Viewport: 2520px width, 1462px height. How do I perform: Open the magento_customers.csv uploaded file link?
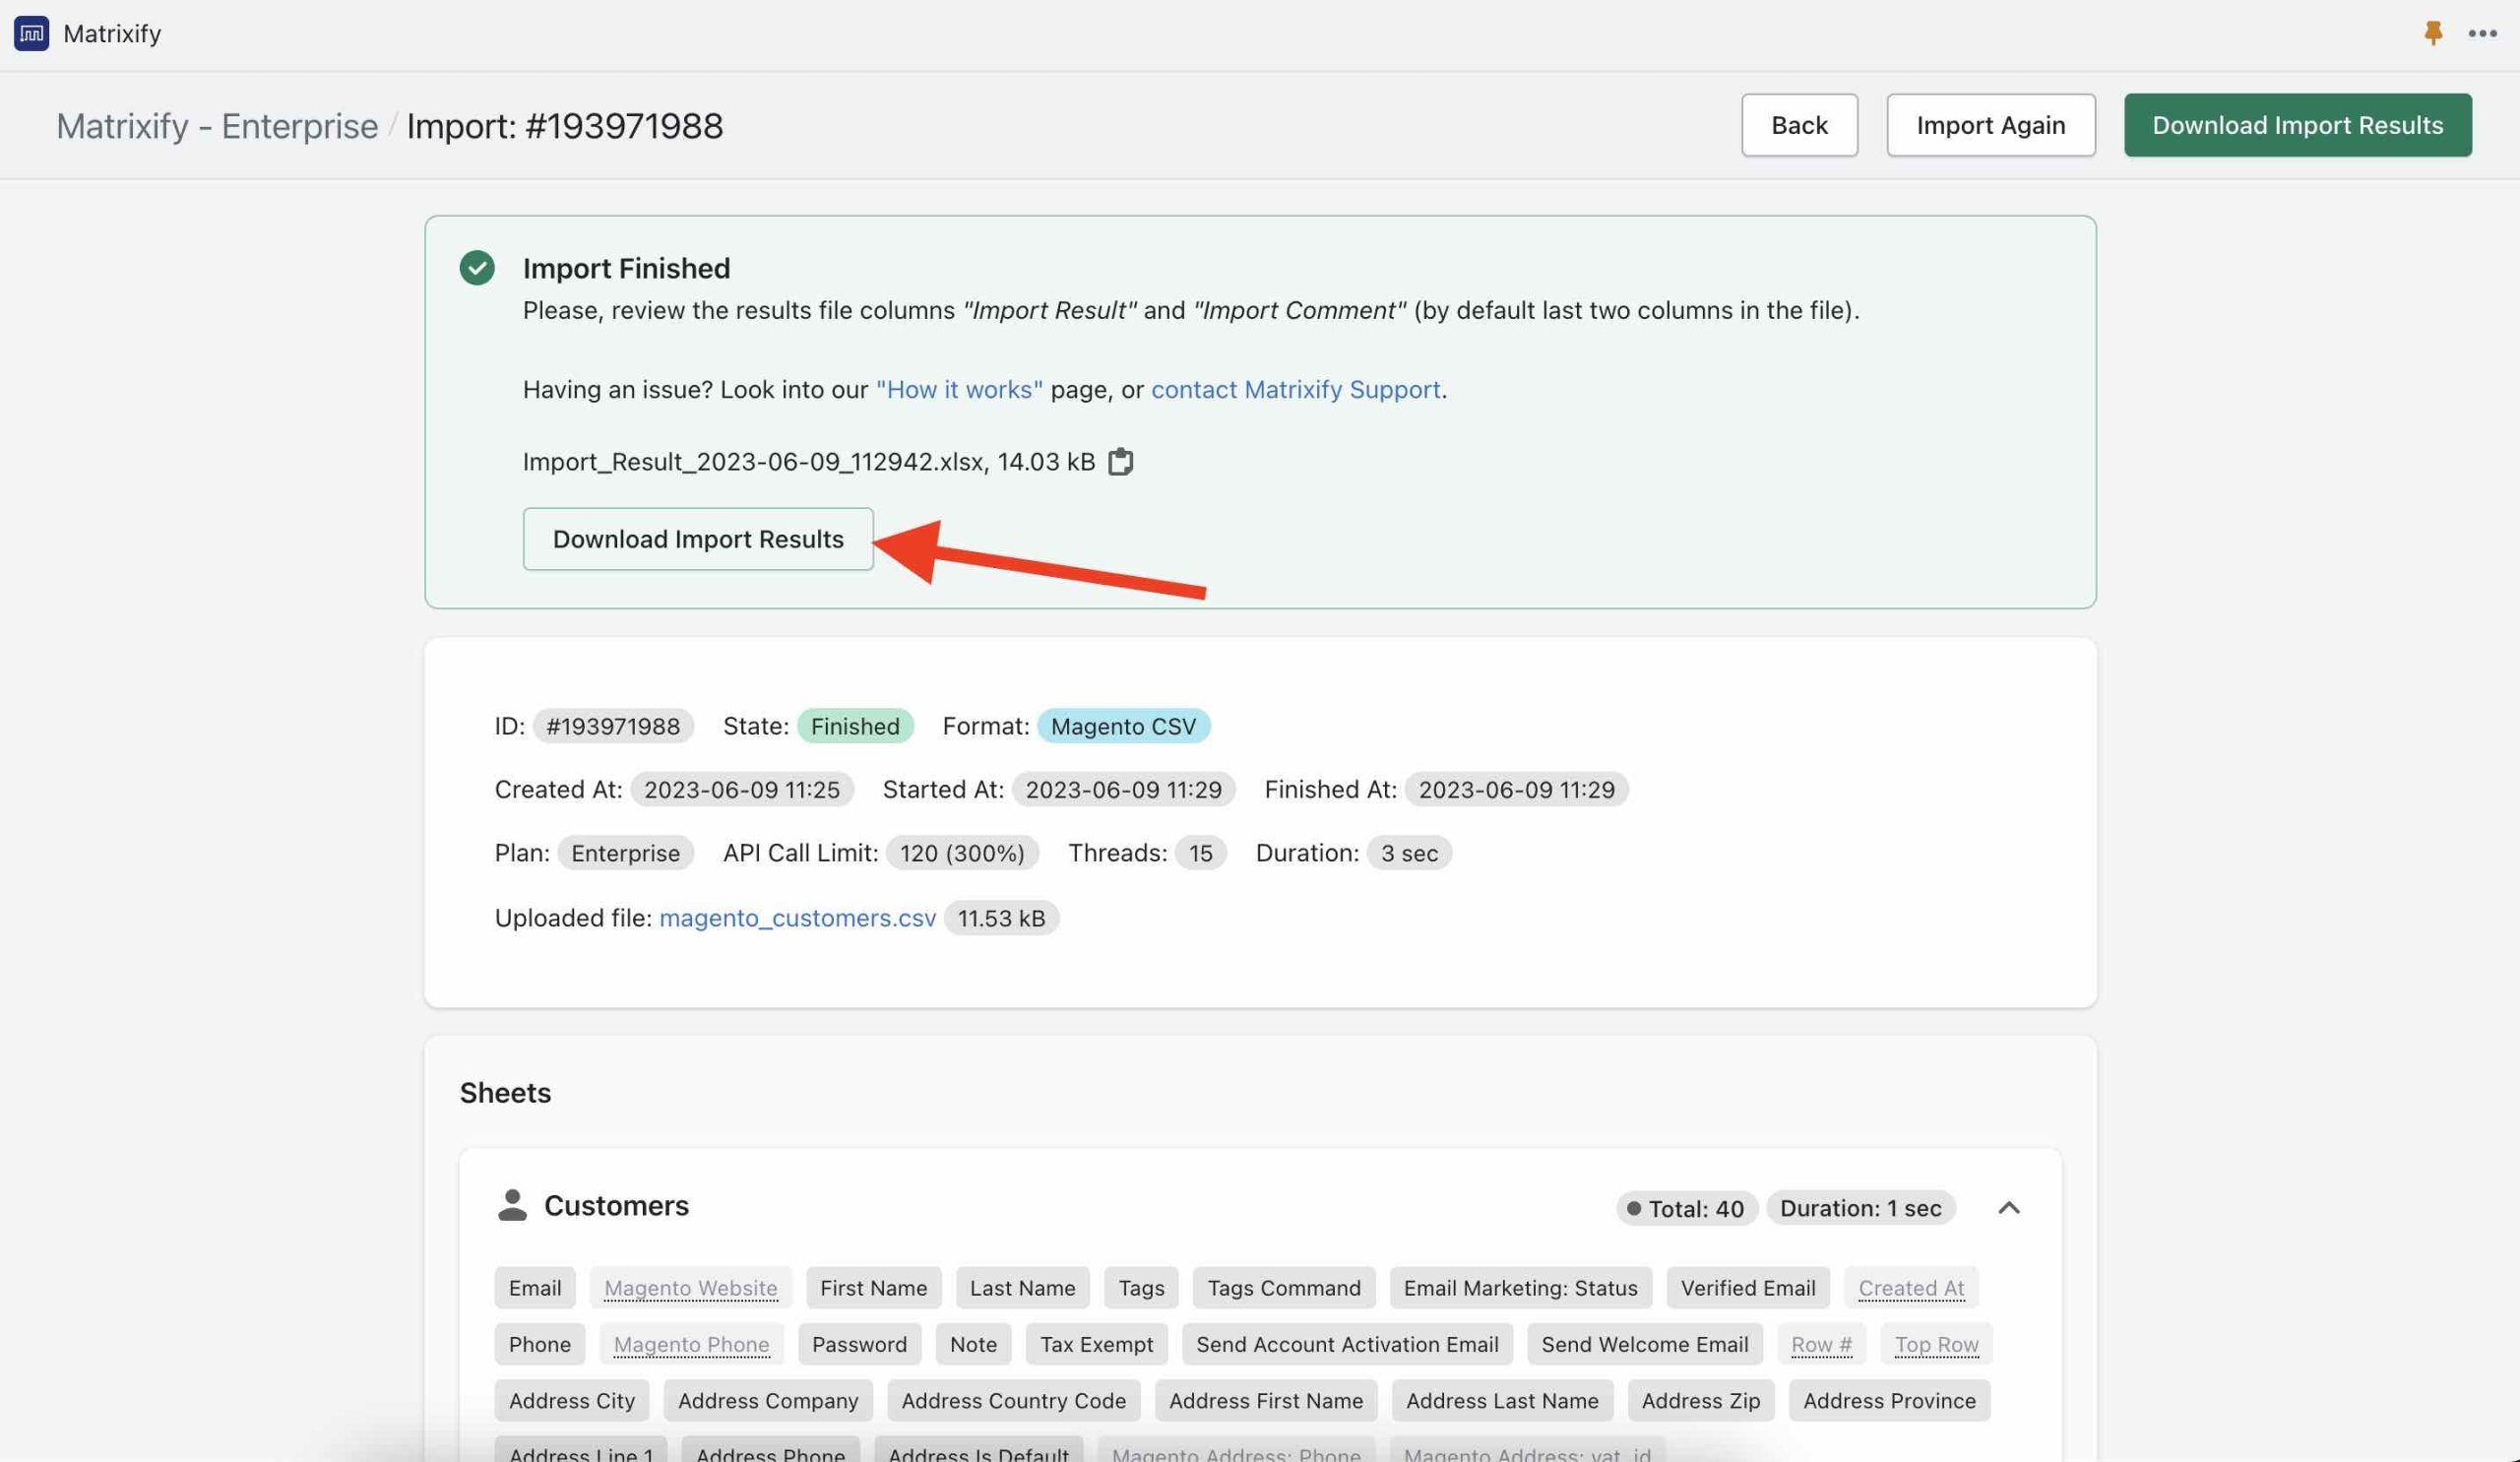click(x=797, y=918)
